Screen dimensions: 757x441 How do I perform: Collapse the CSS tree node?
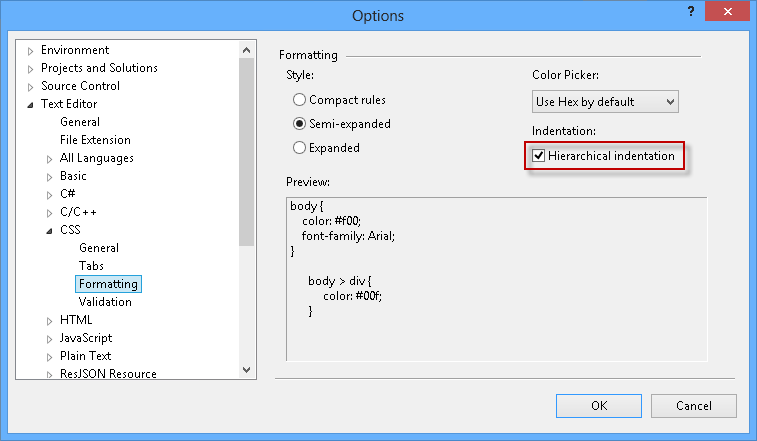click(x=50, y=231)
